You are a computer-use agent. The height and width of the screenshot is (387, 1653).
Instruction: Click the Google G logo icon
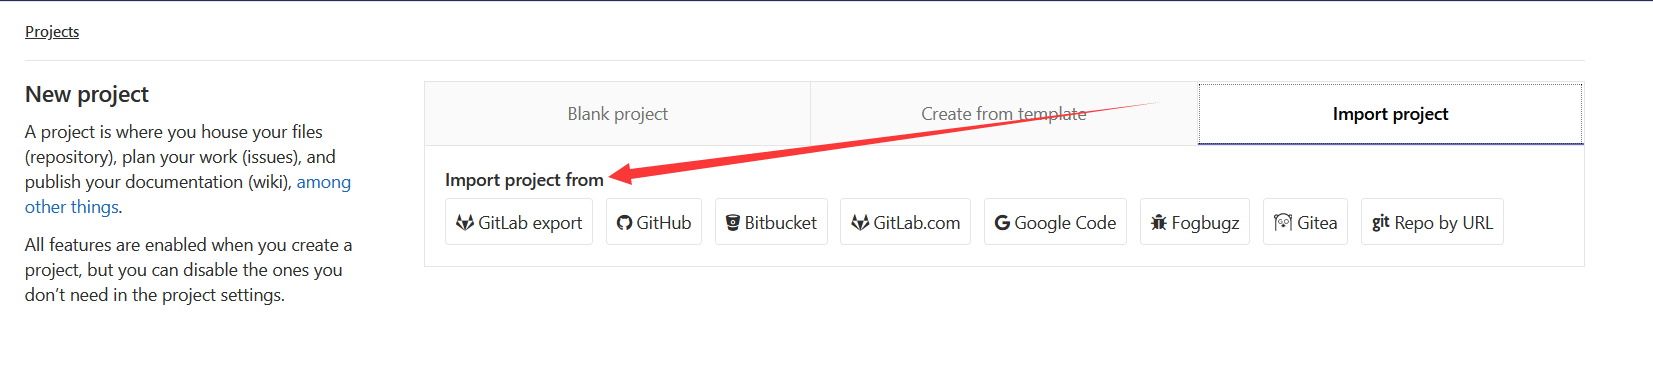pos(1002,223)
